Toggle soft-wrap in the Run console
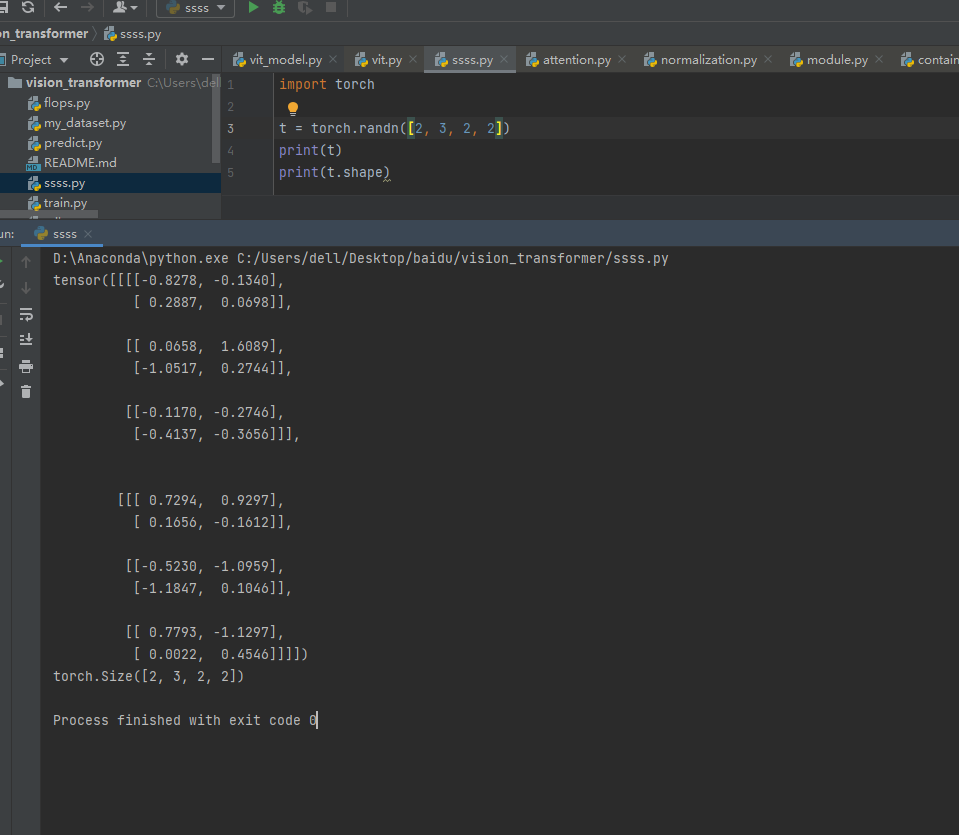Viewport: 959px width, 835px height. tap(26, 314)
